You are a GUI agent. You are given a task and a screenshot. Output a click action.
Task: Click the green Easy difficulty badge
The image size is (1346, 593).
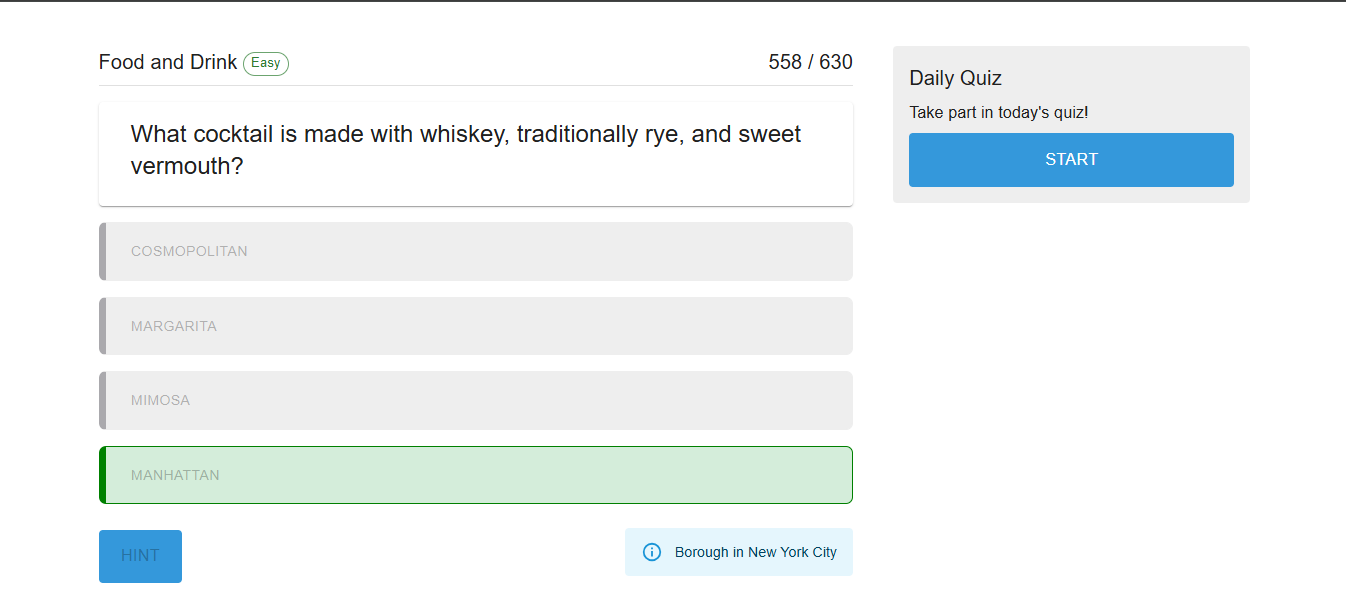[x=266, y=63]
